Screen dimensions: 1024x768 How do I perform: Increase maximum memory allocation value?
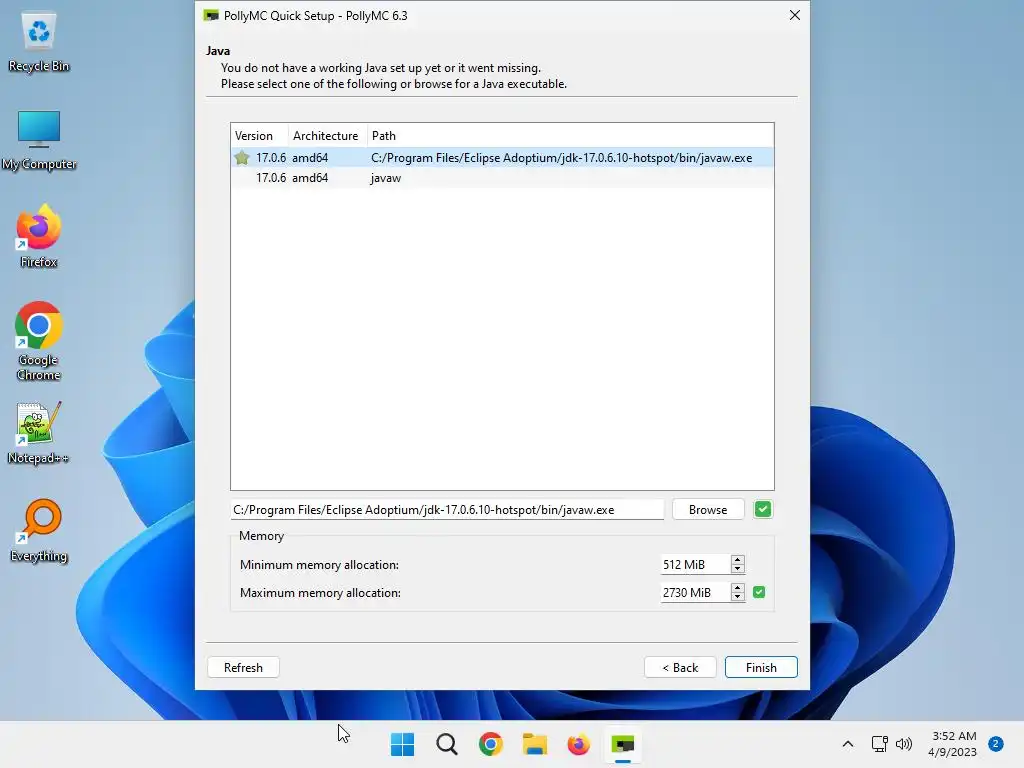[738, 588]
